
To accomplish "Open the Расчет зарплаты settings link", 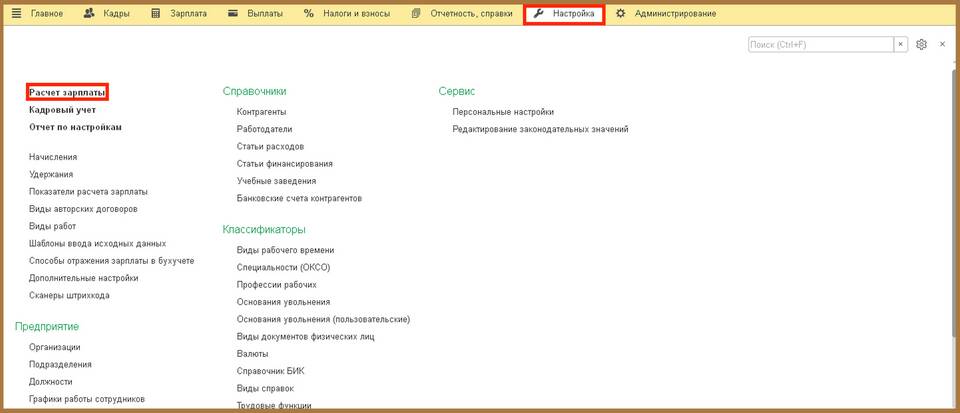I will pos(67,92).
